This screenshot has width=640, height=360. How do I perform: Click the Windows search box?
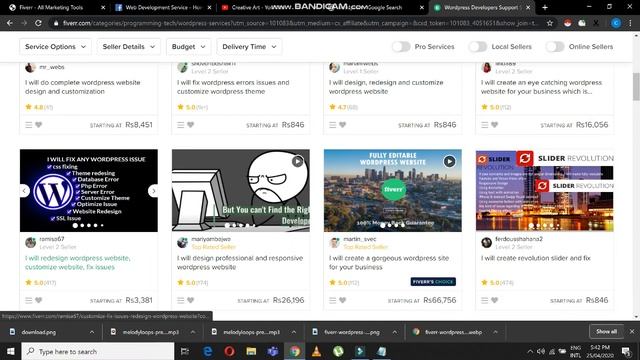pyautogui.click(x=98, y=351)
